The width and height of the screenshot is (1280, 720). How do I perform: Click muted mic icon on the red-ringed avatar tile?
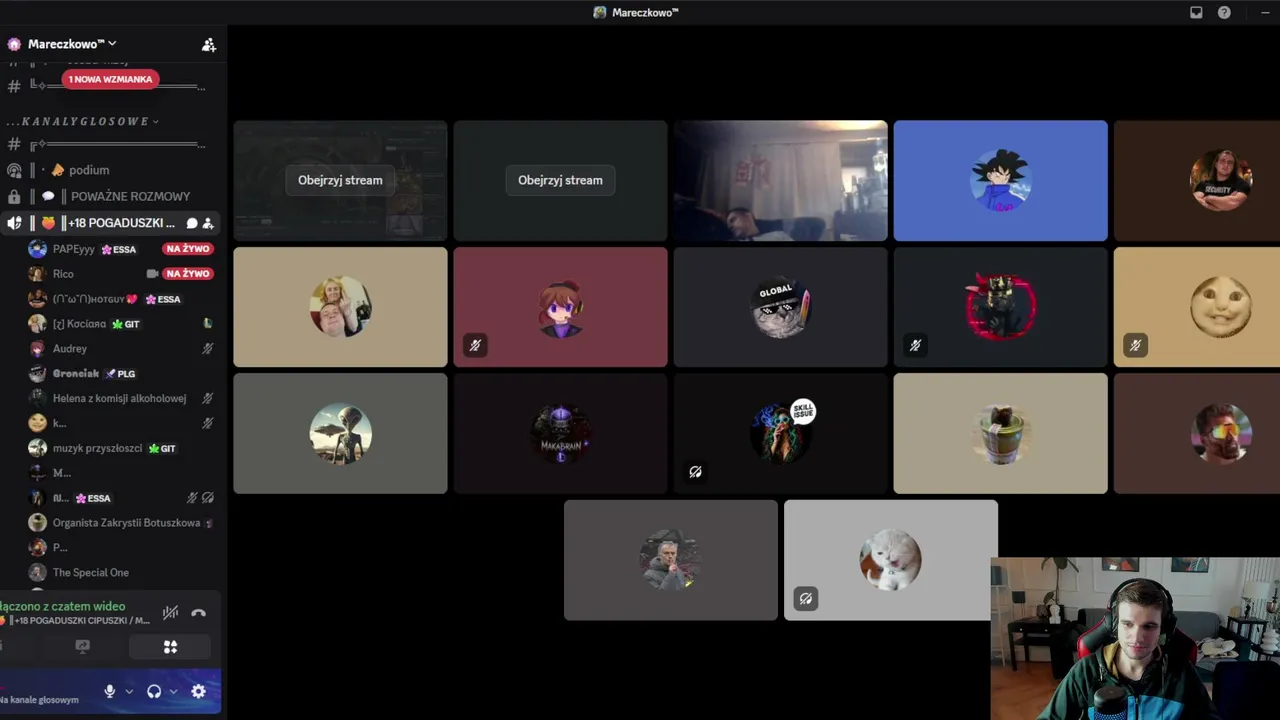coord(915,345)
